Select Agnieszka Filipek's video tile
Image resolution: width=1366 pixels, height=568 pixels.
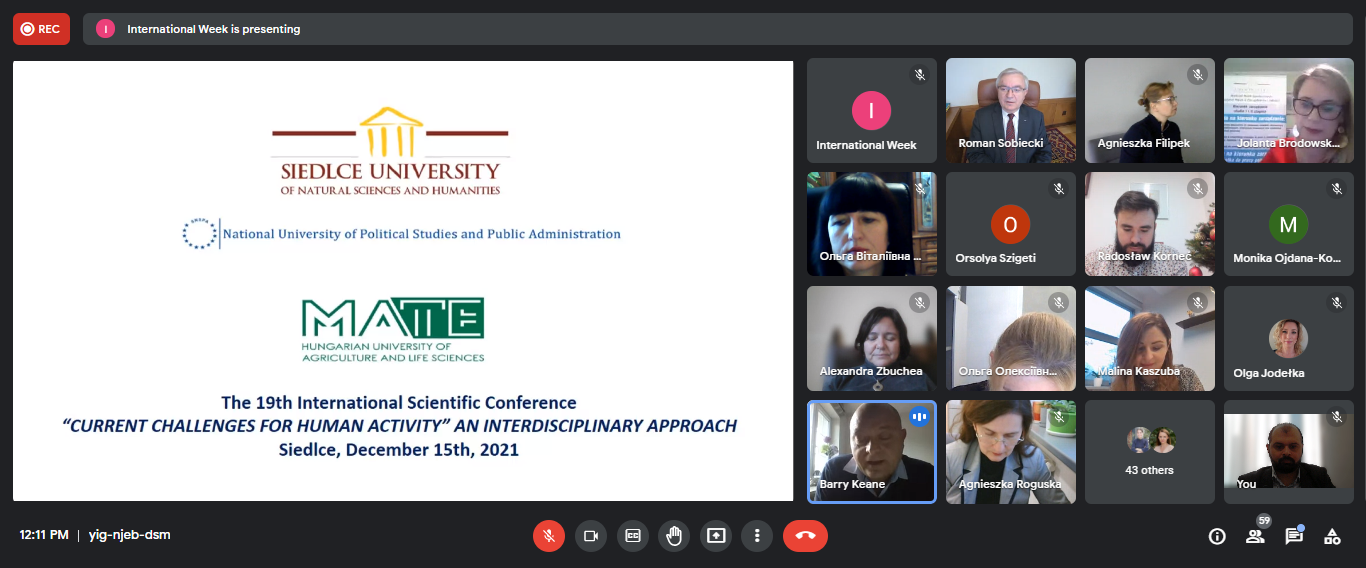[1150, 110]
